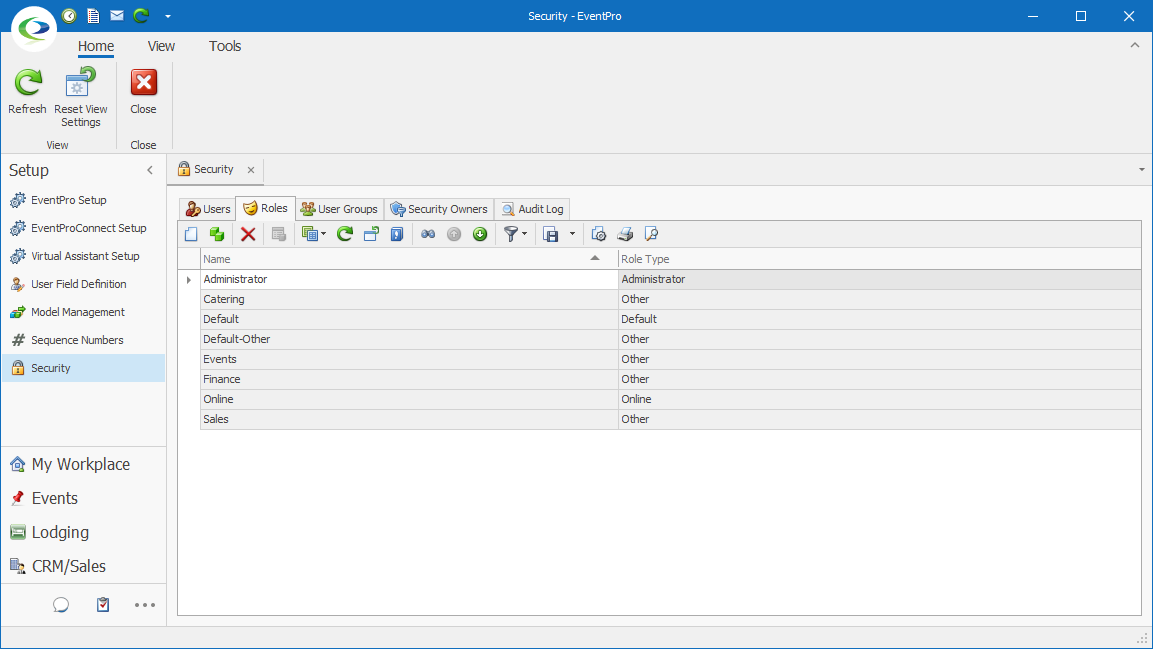Open the Audit Log tab
This screenshot has height=649, width=1153.
[x=532, y=209]
